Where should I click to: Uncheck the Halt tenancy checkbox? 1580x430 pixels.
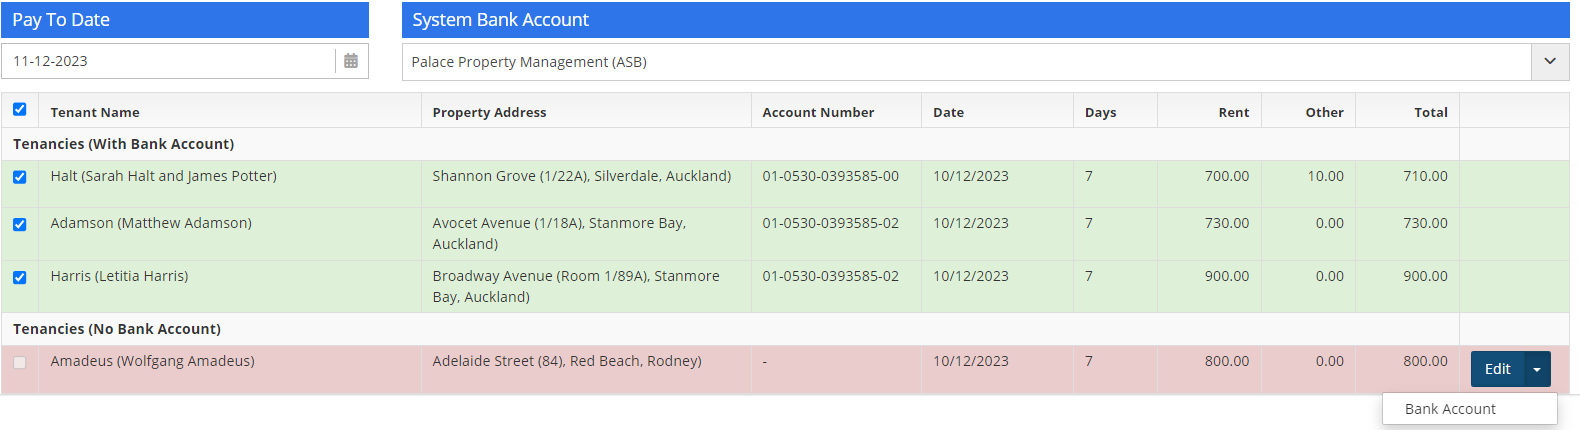[20, 177]
